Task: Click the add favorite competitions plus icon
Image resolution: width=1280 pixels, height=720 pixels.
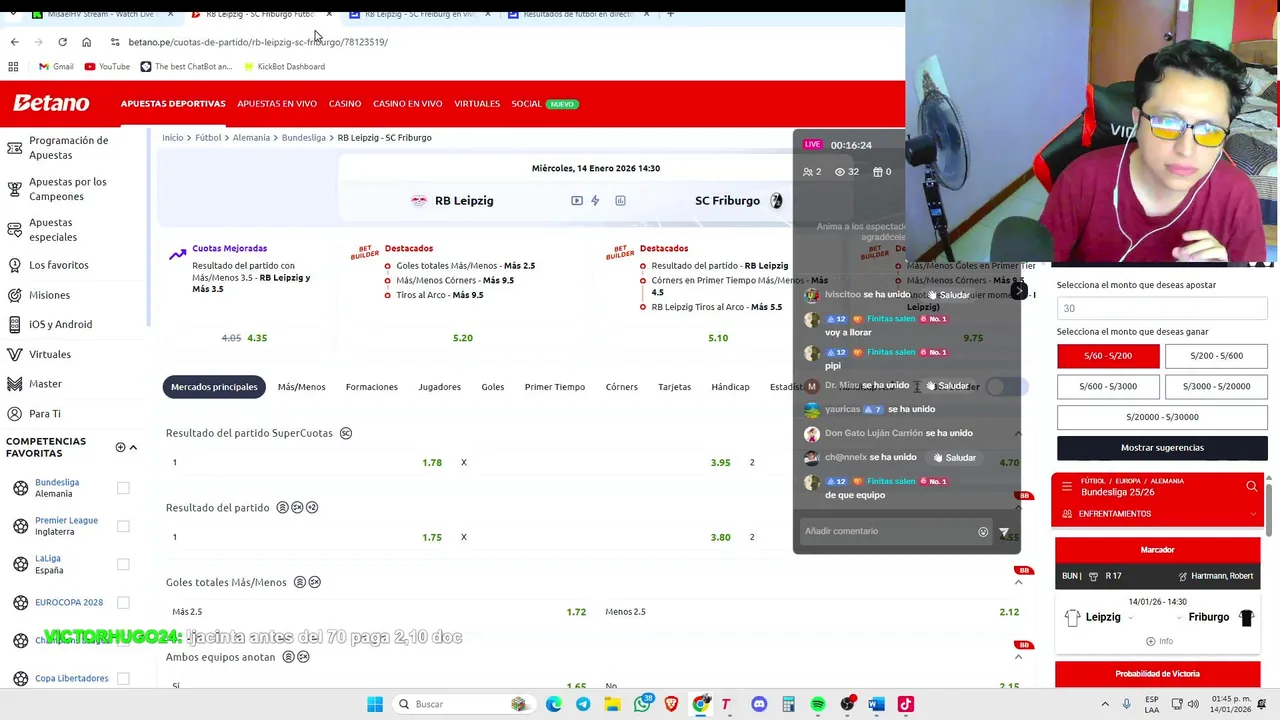Action: point(120,447)
